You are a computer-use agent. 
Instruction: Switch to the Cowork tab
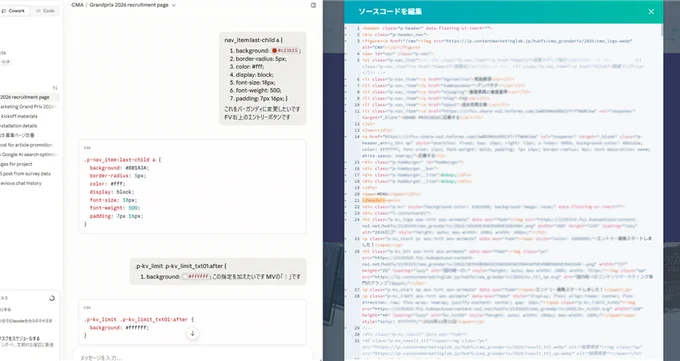tap(14, 10)
